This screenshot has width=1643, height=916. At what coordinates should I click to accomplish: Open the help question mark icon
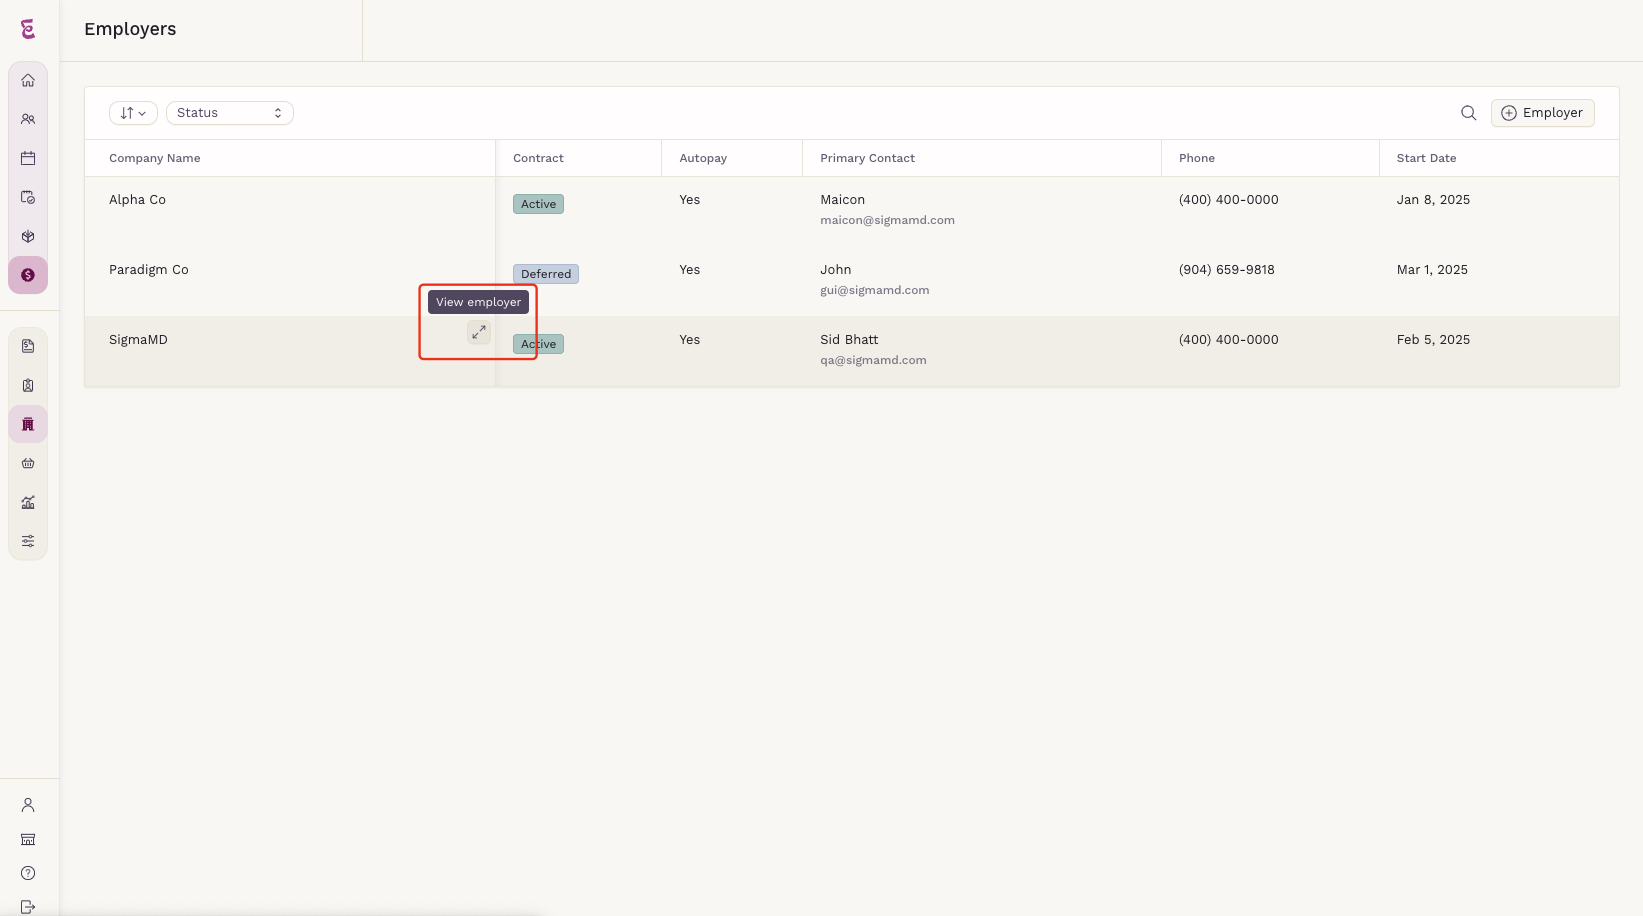pyautogui.click(x=28, y=873)
